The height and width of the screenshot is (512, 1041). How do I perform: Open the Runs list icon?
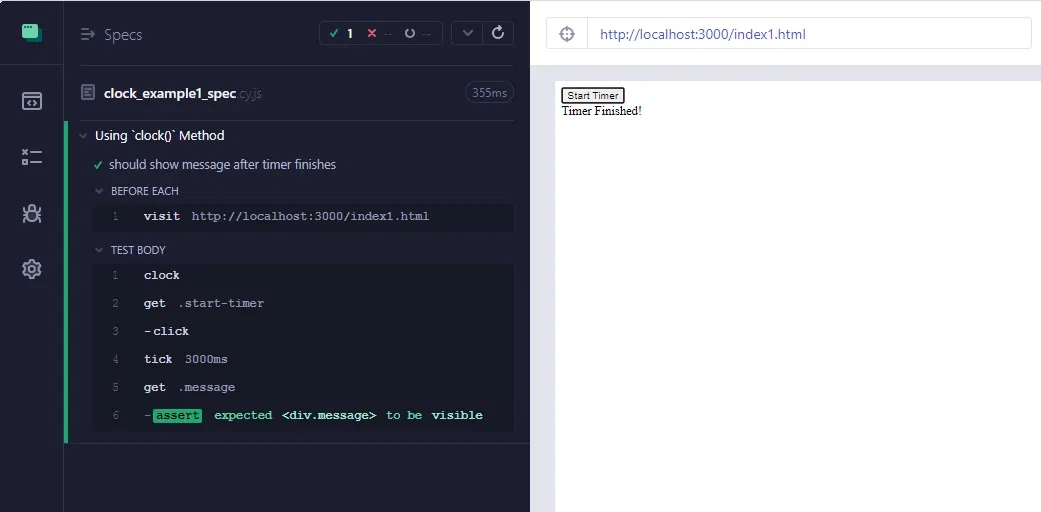[31, 157]
